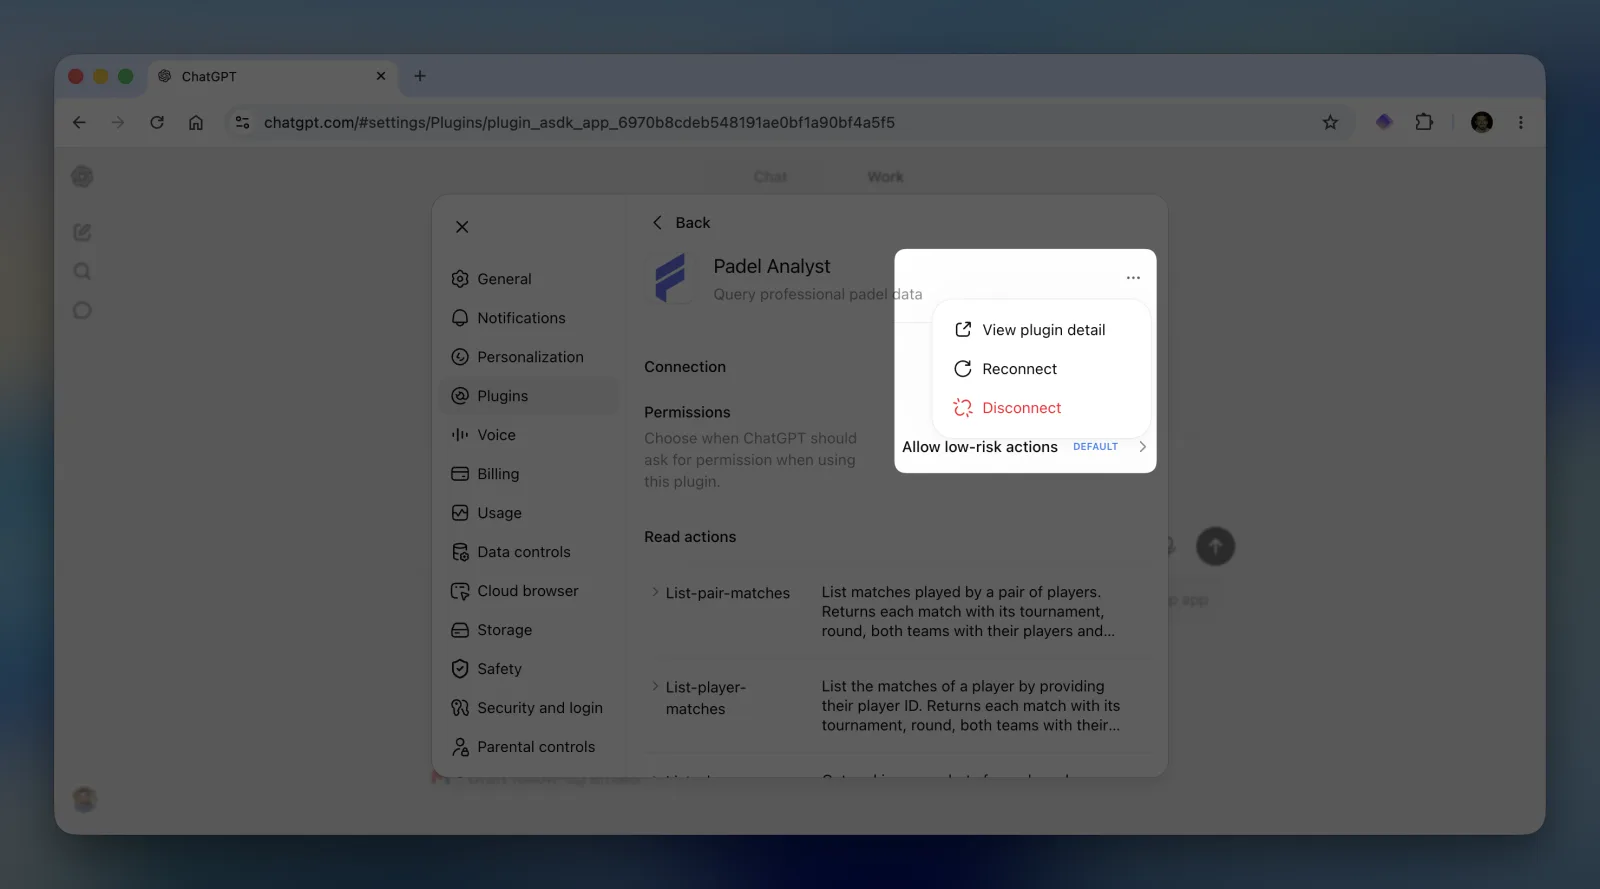1600x889 pixels.
Task: Open the three-dots plugin options menu
Action: pos(1133,278)
